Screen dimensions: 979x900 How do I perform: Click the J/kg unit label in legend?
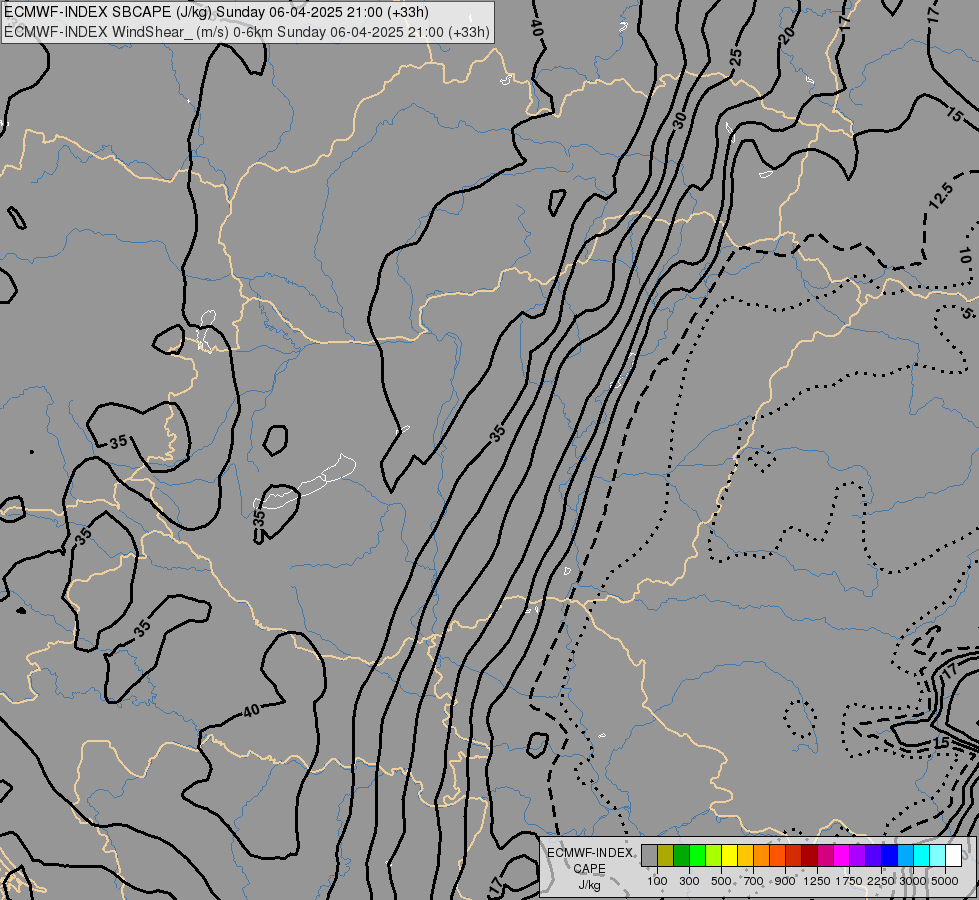589,885
